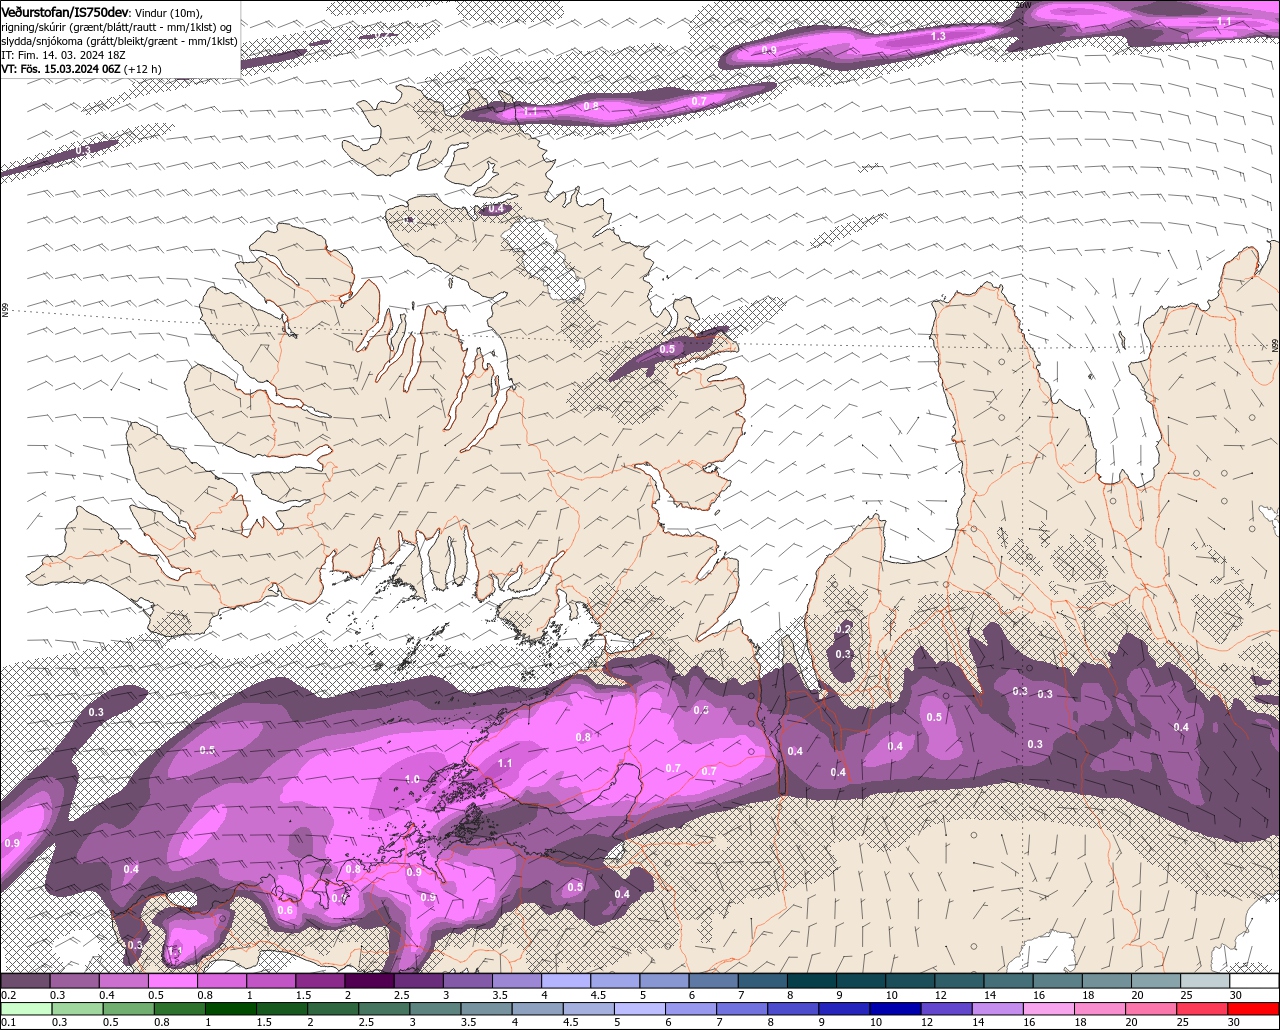Select the lower legend swatch labelled 20

coord(1150,1008)
